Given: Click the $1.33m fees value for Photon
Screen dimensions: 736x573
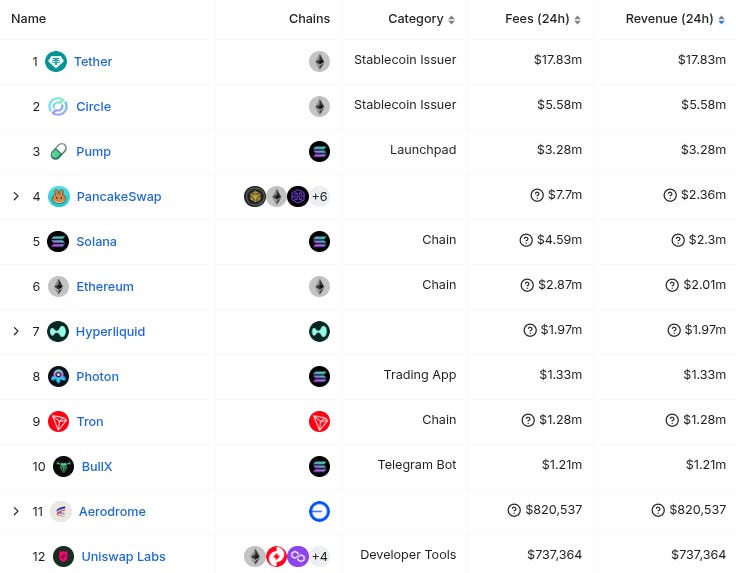Looking at the screenshot, I should (560, 374).
